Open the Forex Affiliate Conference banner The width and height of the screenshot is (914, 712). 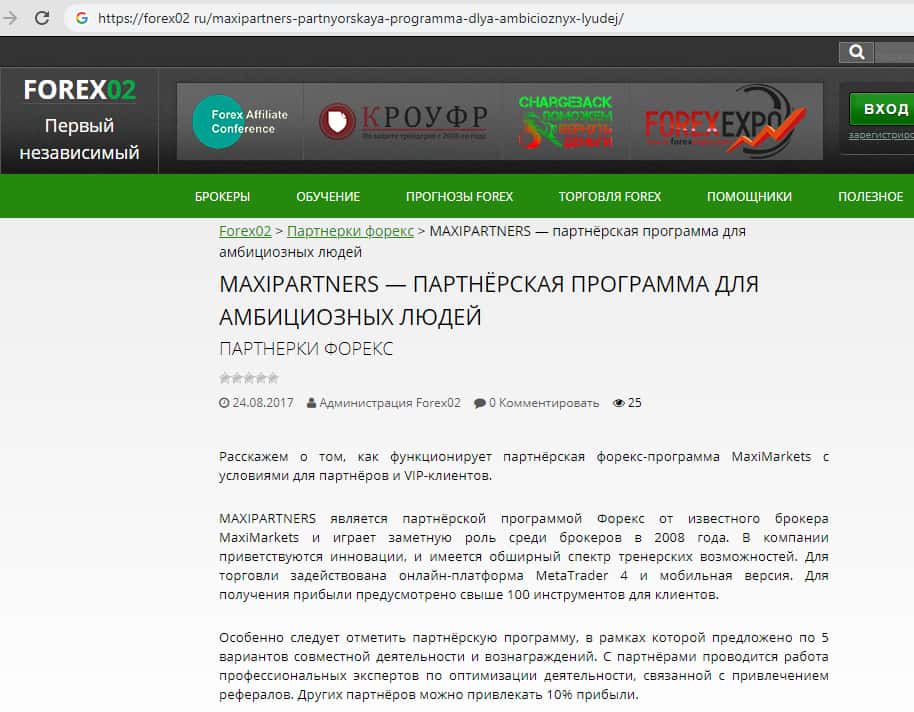[x=241, y=121]
